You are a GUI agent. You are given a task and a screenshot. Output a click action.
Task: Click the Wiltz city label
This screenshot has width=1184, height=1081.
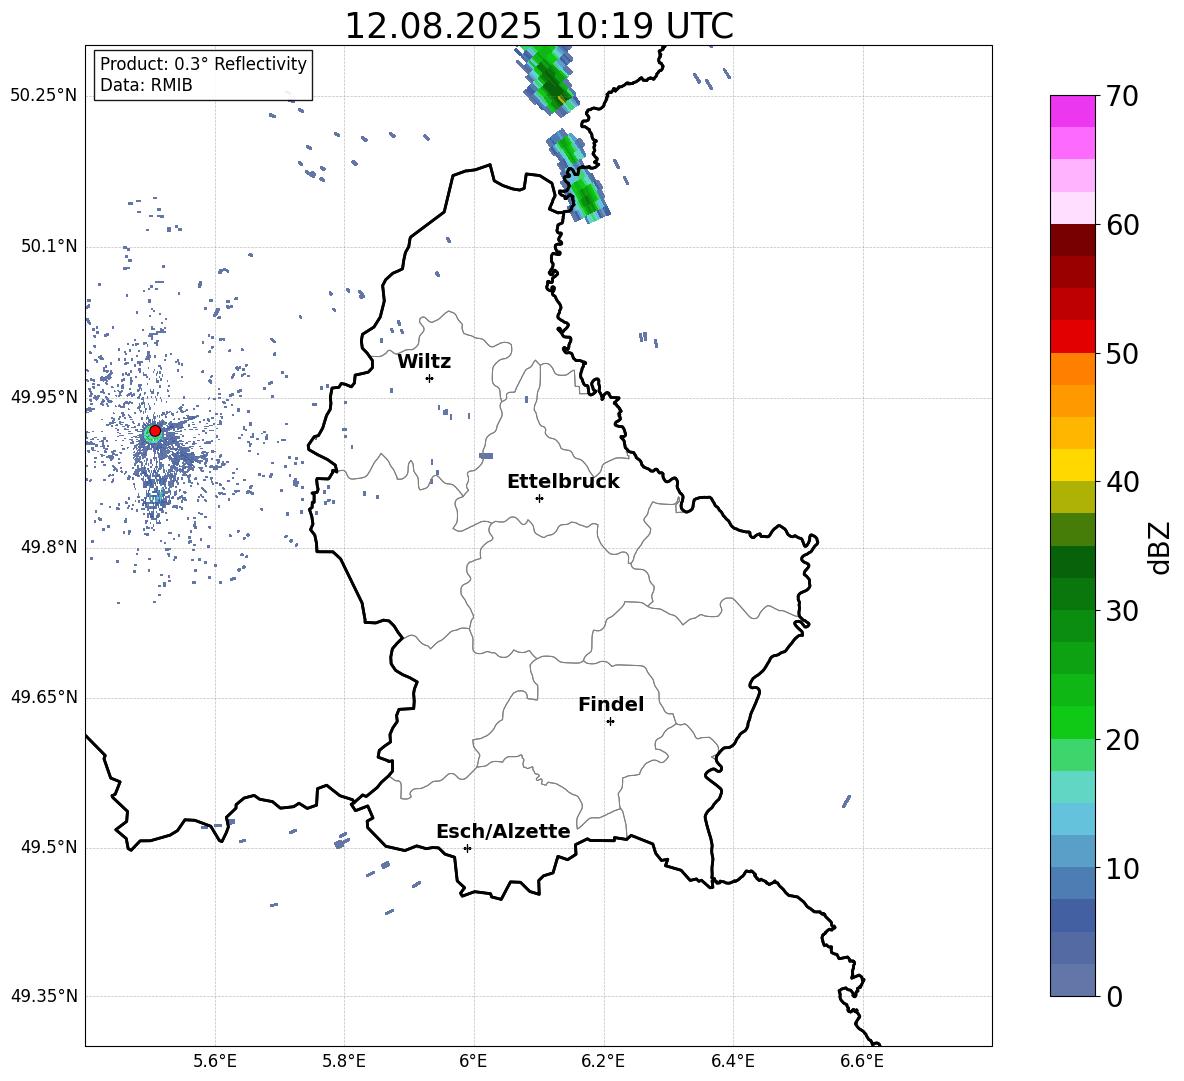tap(424, 362)
